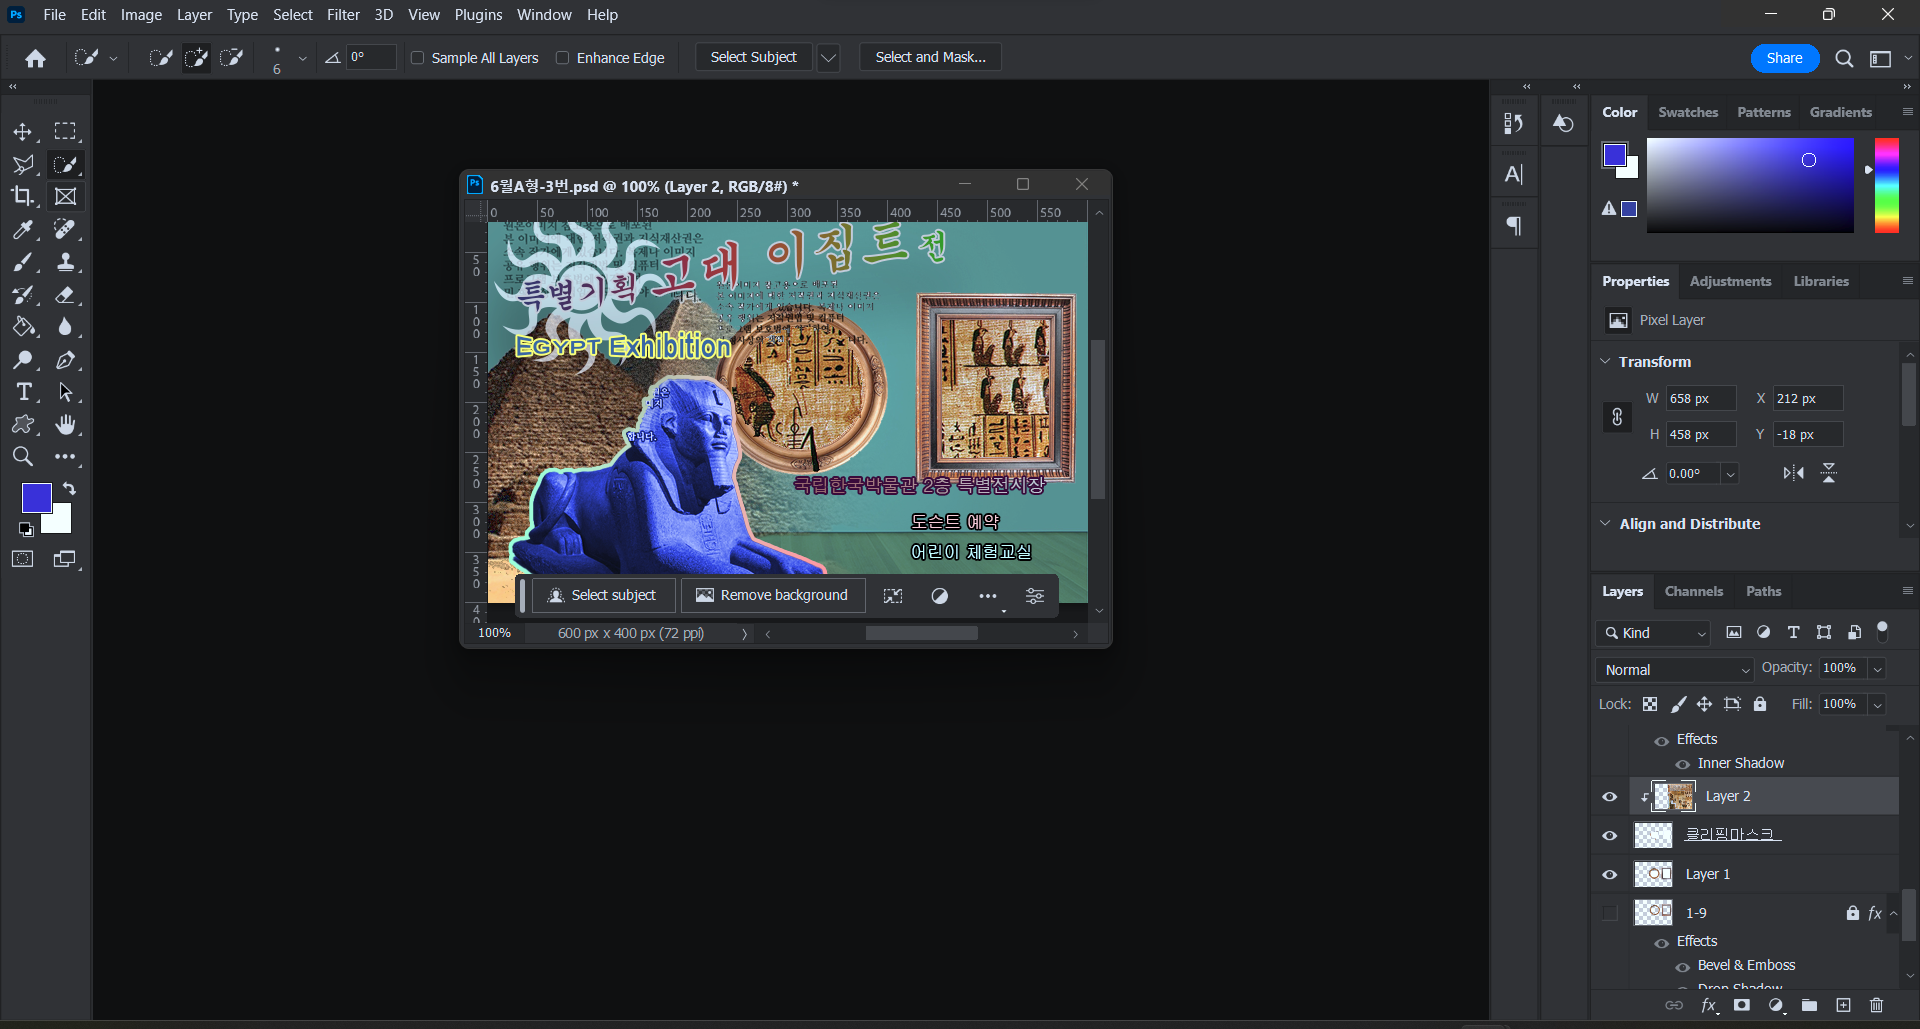Select the Move tool
The height and width of the screenshot is (1029, 1920).
pyautogui.click(x=22, y=132)
